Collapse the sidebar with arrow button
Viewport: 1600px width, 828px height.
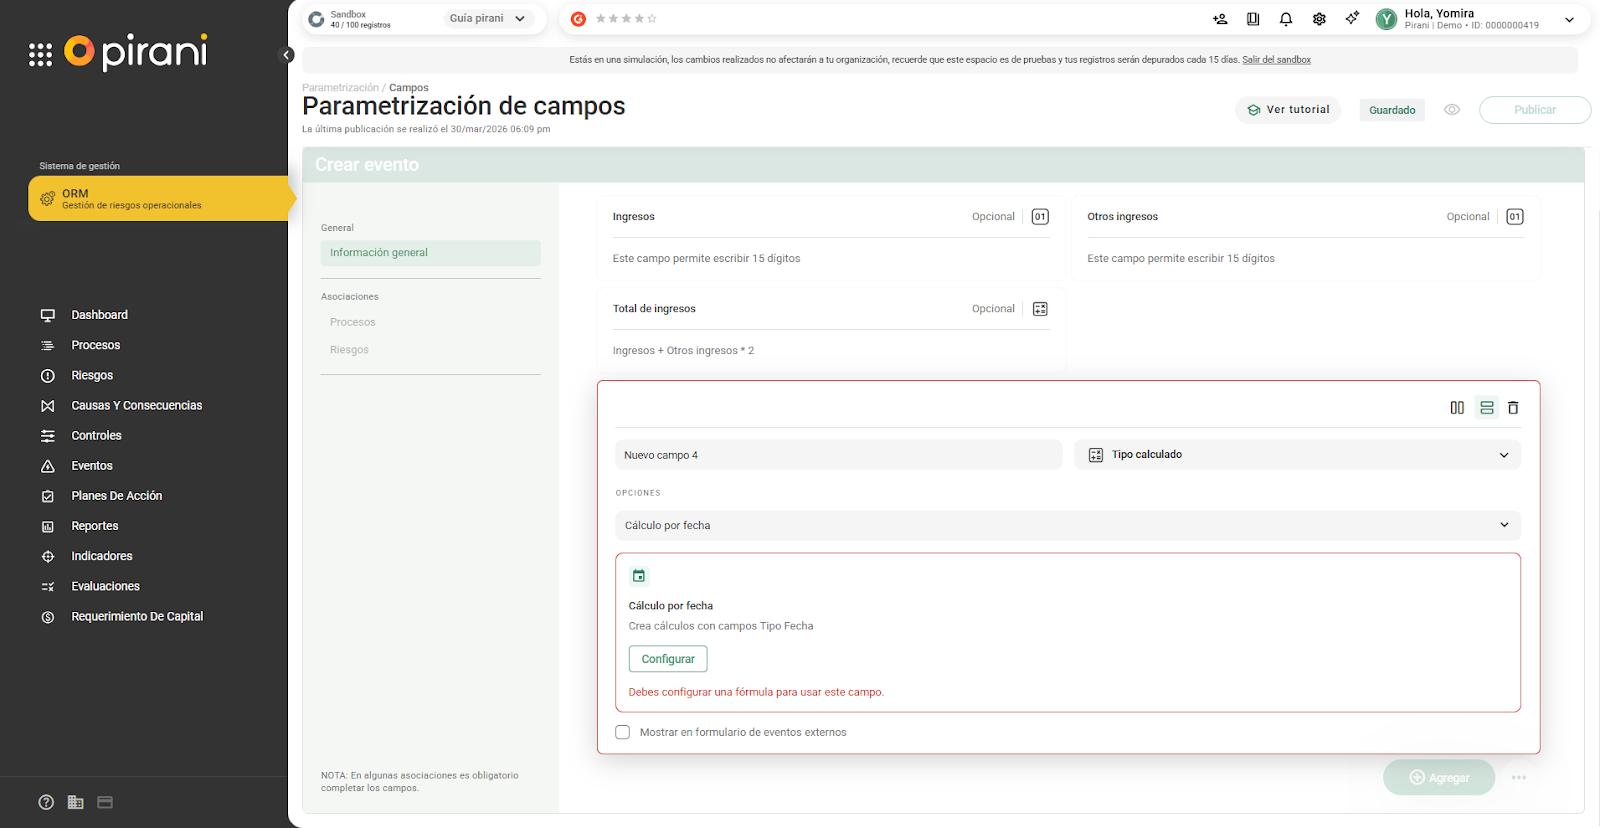pos(287,55)
